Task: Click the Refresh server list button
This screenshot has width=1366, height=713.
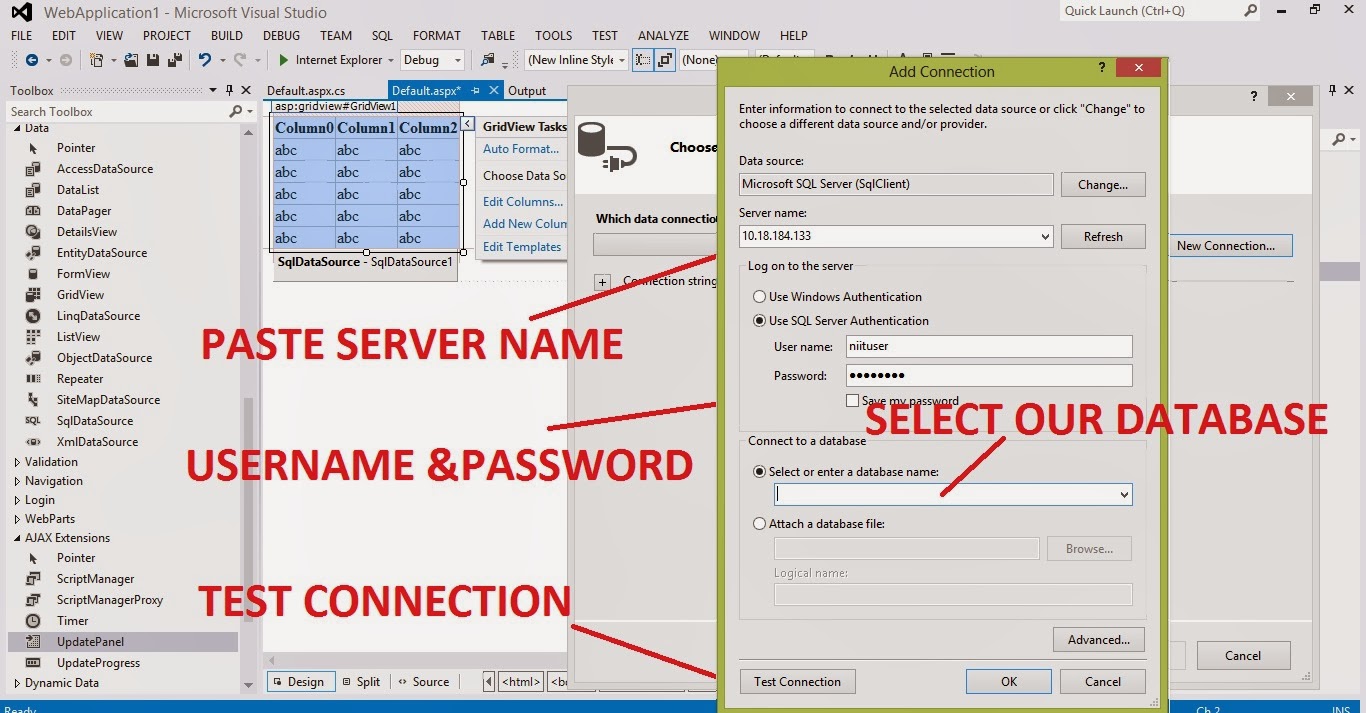Action: pos(1103,237)
